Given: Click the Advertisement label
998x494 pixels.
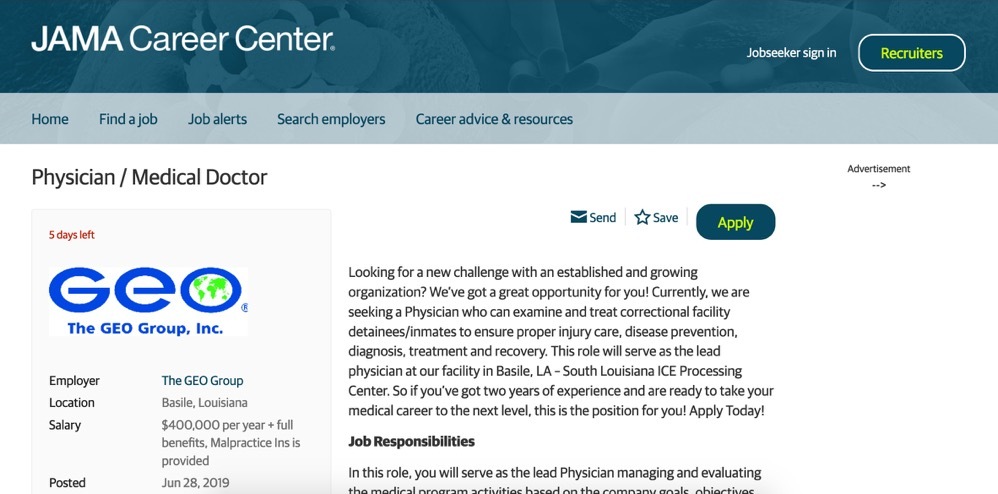Looking at the screenshot, I should [x=878, y=169].
